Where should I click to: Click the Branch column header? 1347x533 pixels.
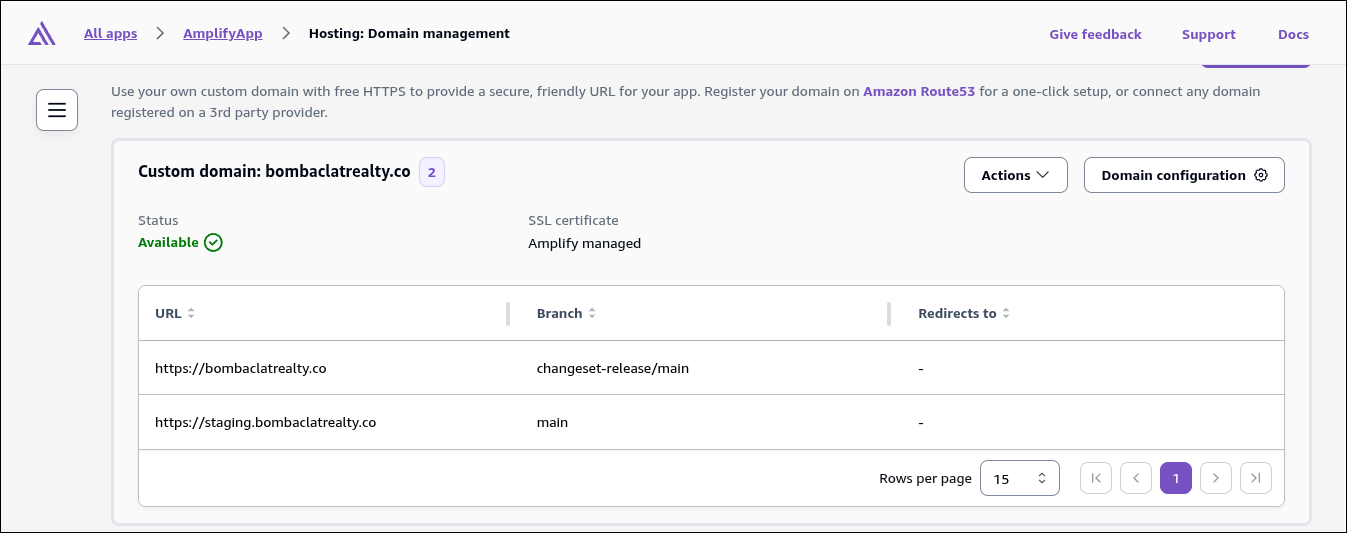click(560, 313)
